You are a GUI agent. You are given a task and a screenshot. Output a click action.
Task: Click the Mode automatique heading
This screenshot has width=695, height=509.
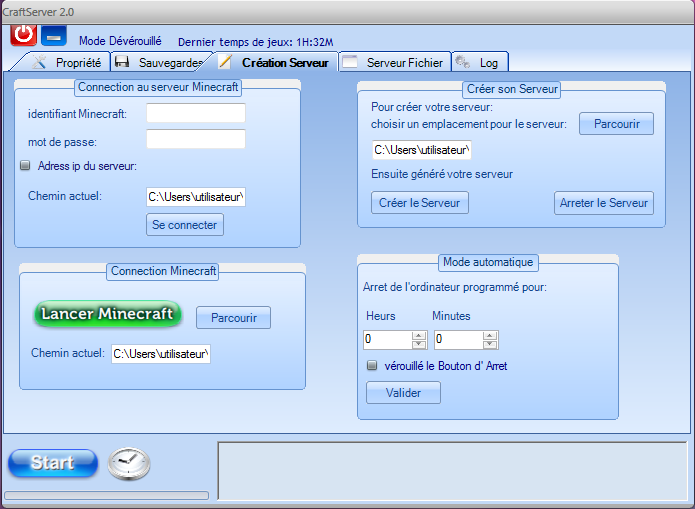click(x=488, y=262)
